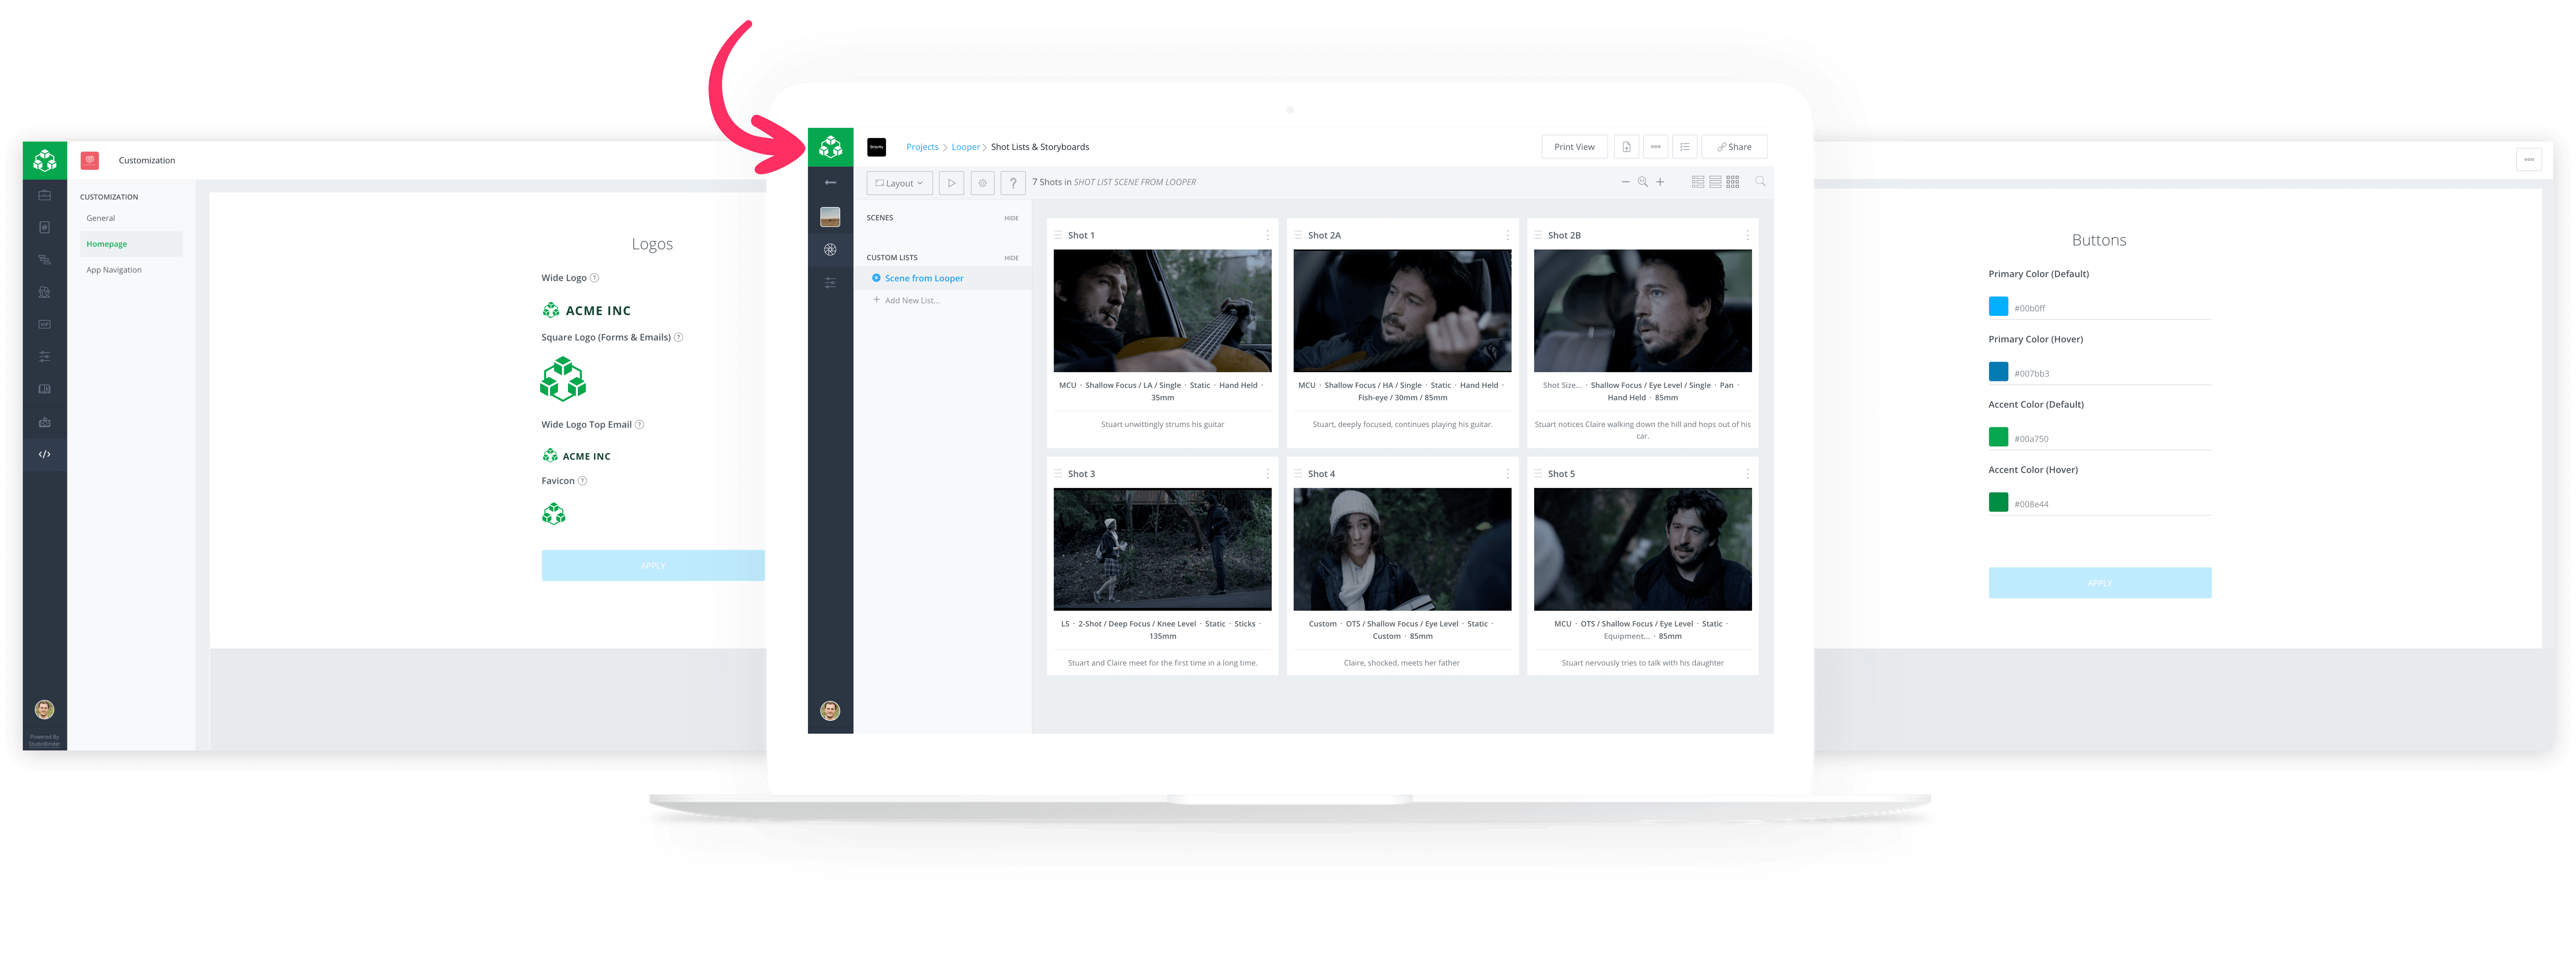Open Shot 1 three-dot options menu

point(1268,236)
